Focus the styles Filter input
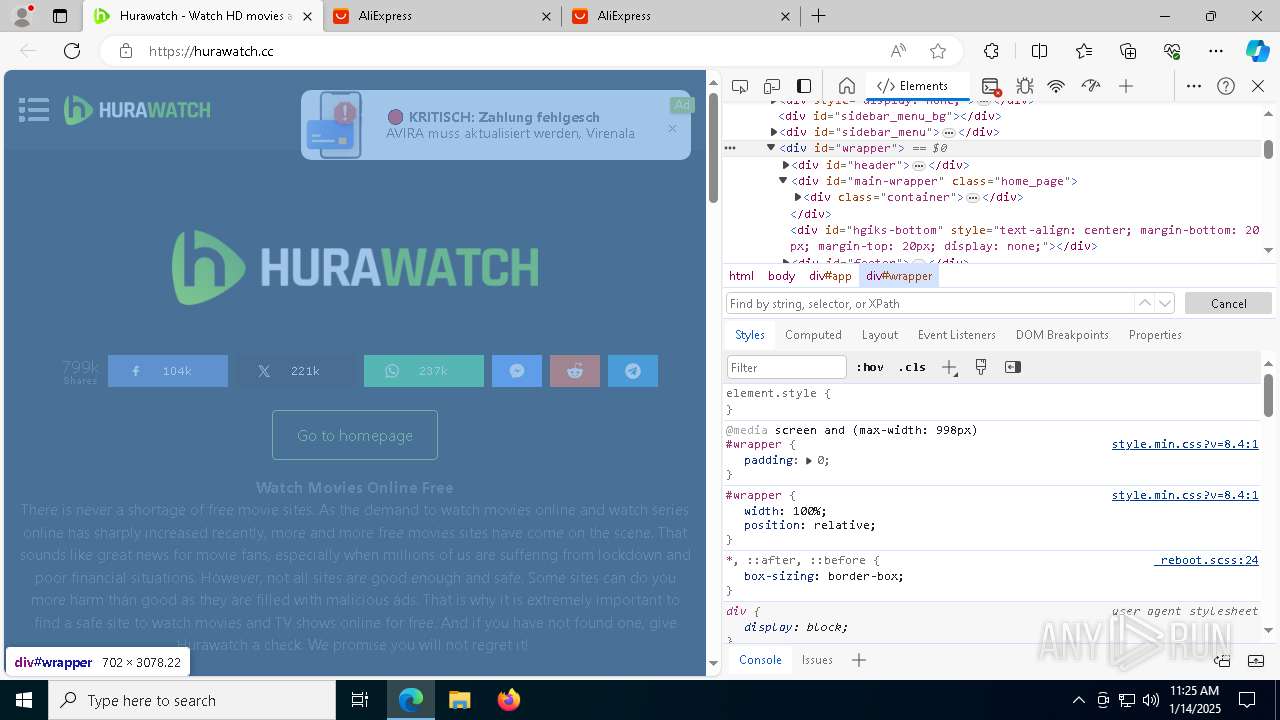This screenshot has height=720, width=1280. pos(787,367)
